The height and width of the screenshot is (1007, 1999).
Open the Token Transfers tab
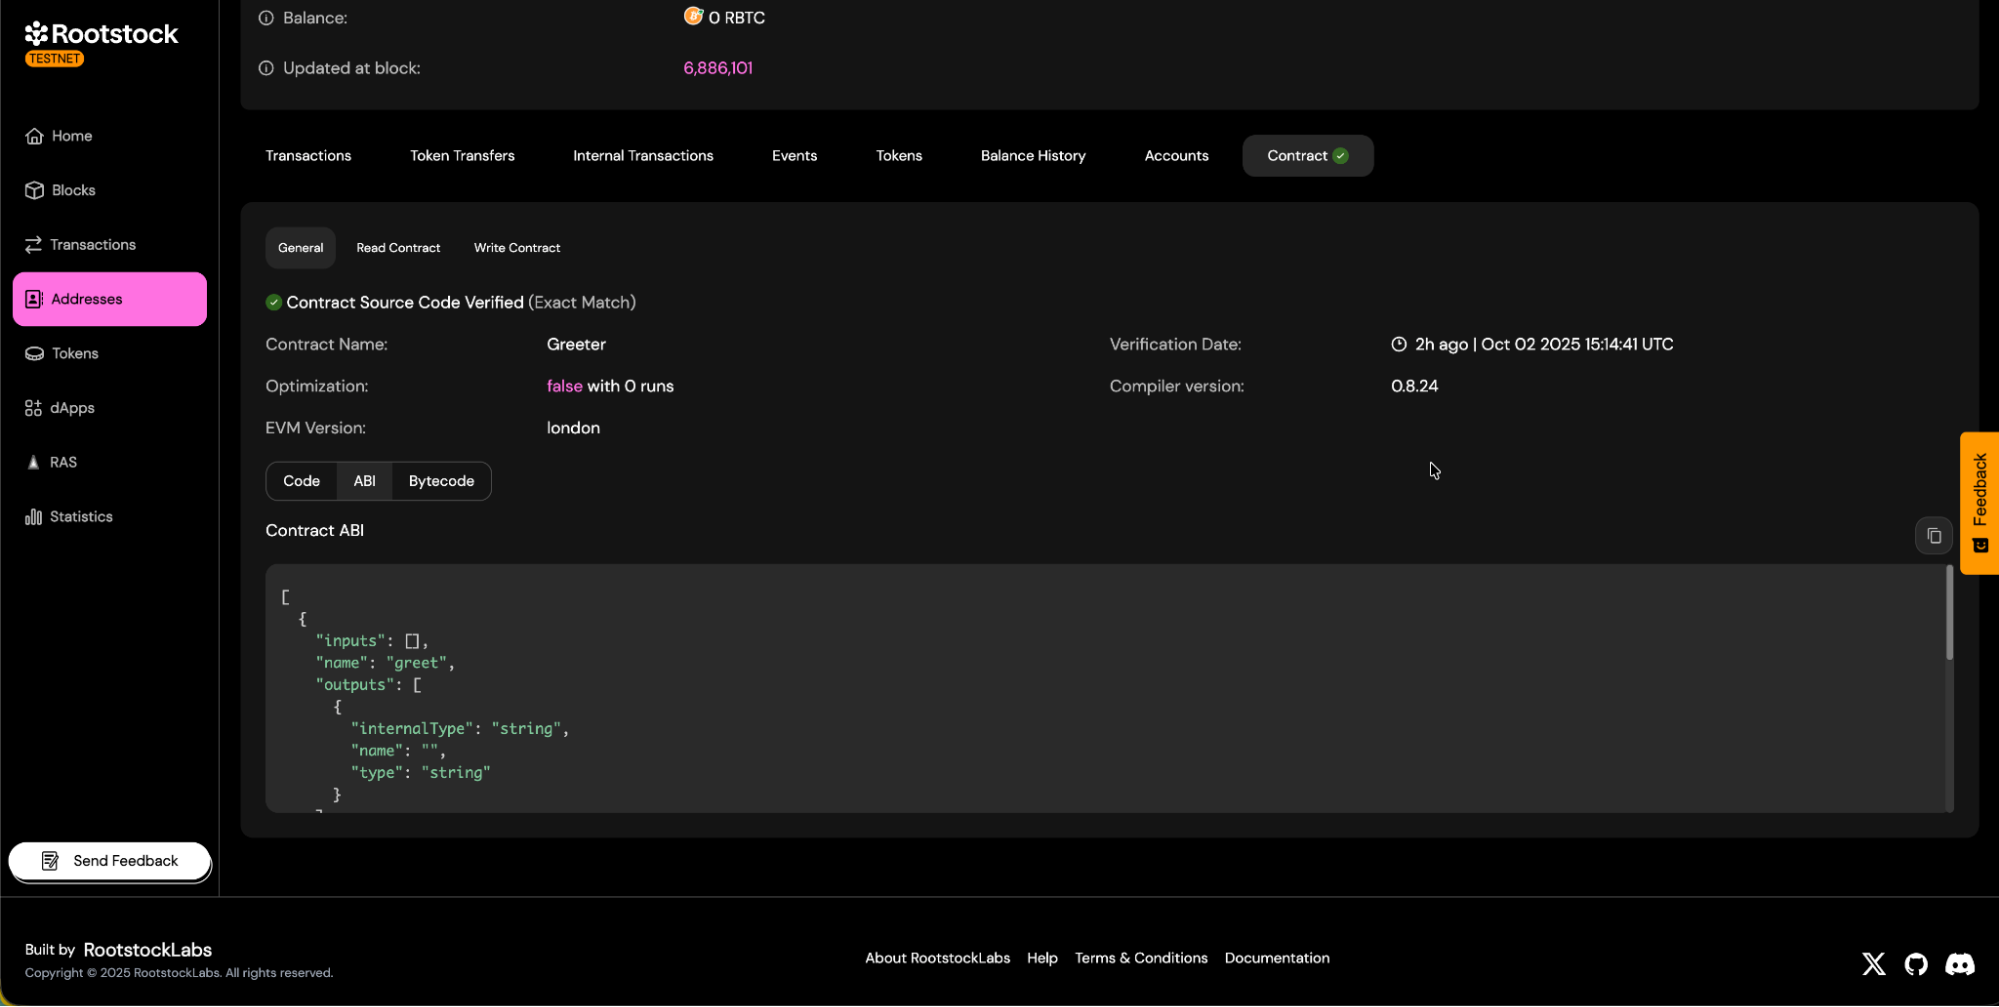coord(462,156)
